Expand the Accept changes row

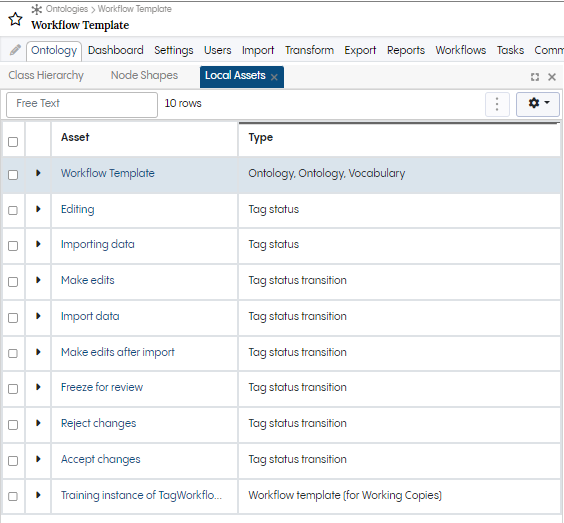pyautogui.click(x=38, y=459)
